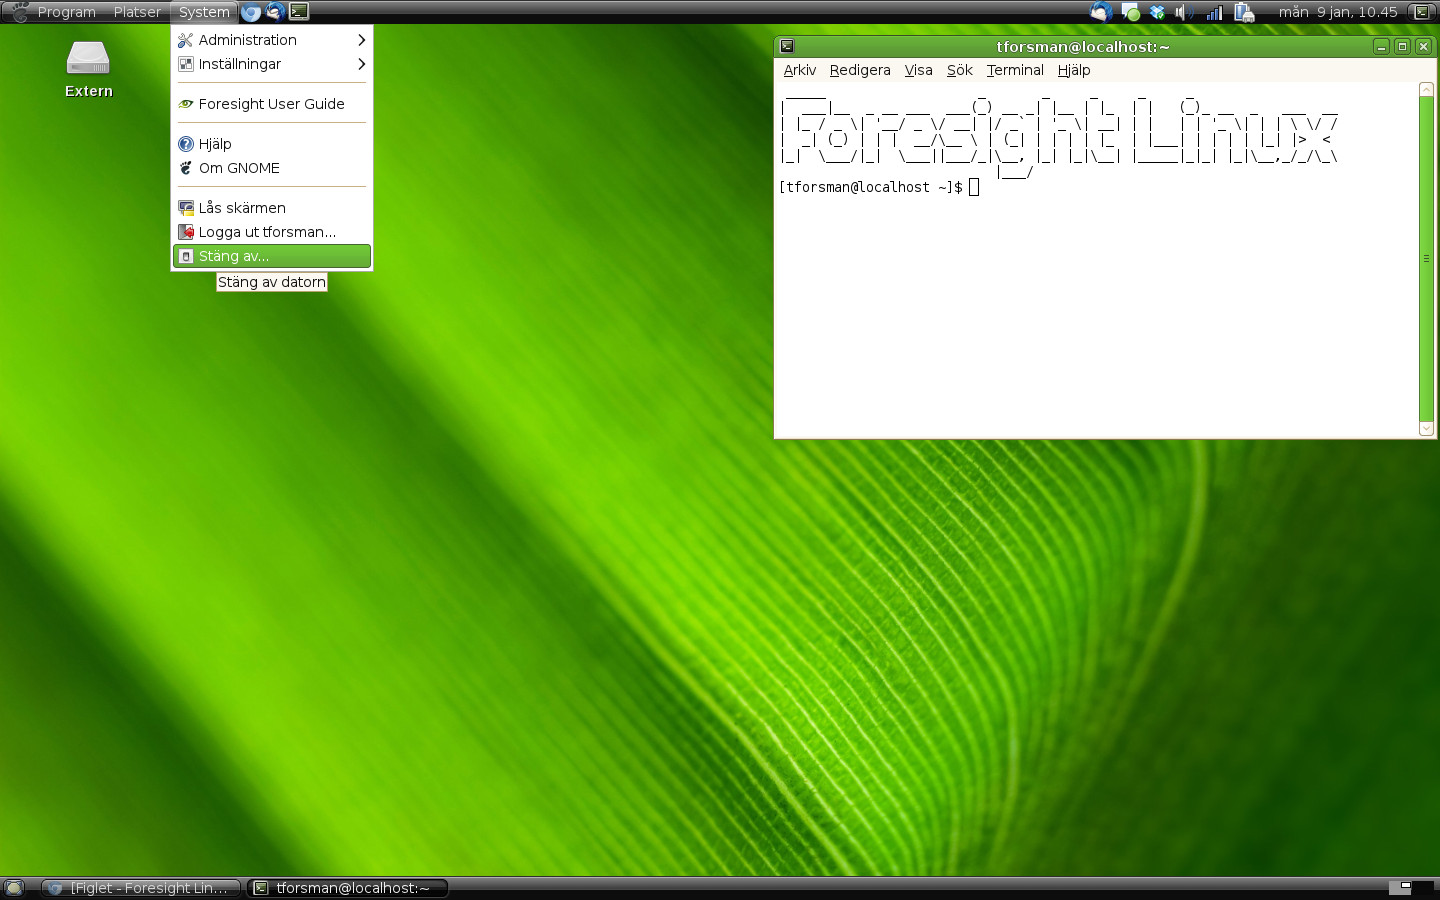Image resolution: width=1440 pixels, height=900 pixels.
Task: Click the Lås skärmen icon
Action: pos(185,208)
